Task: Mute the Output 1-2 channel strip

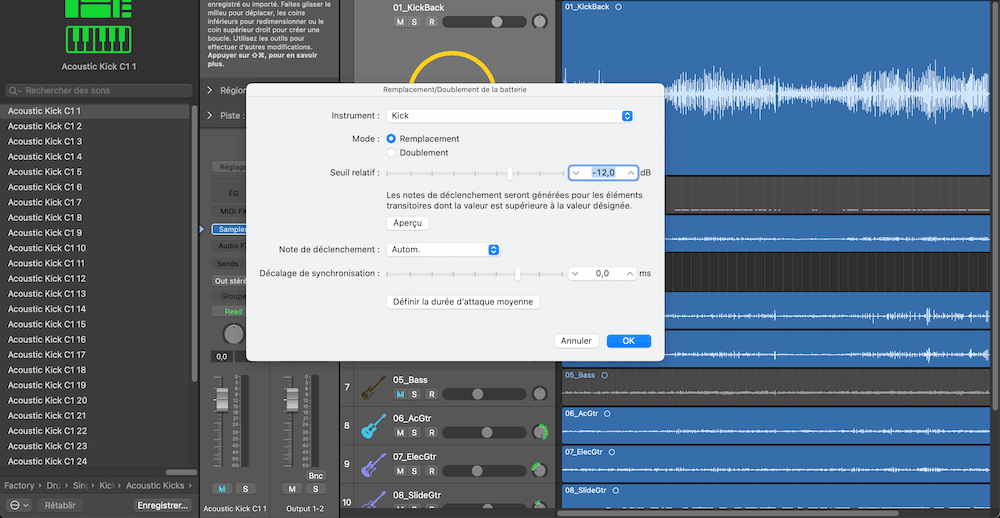Action: click(292, 489)
